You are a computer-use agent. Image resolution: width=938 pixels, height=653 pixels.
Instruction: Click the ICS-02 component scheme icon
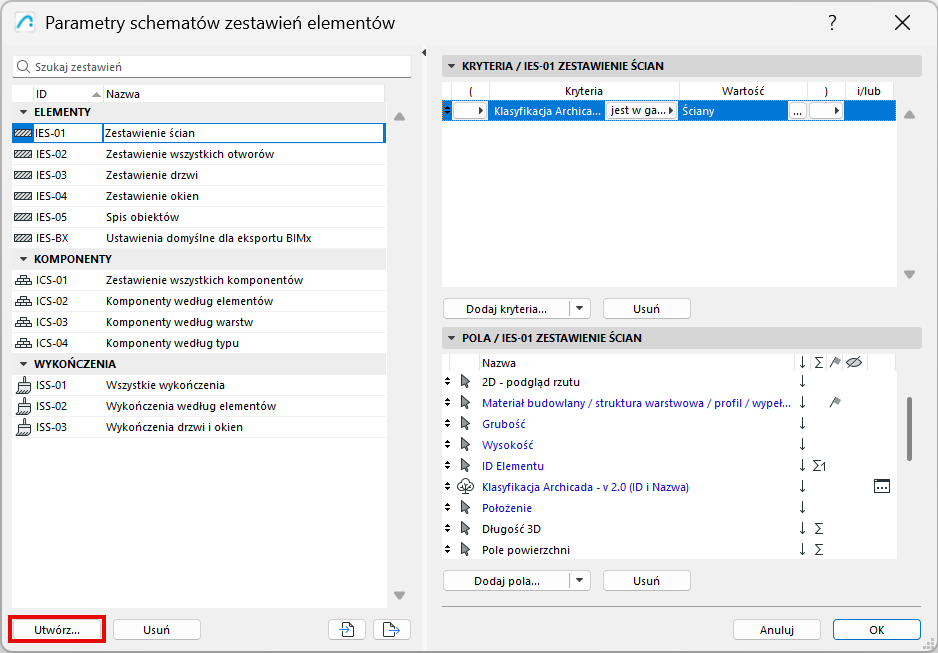pyautogui.click(x=23, y=301)
